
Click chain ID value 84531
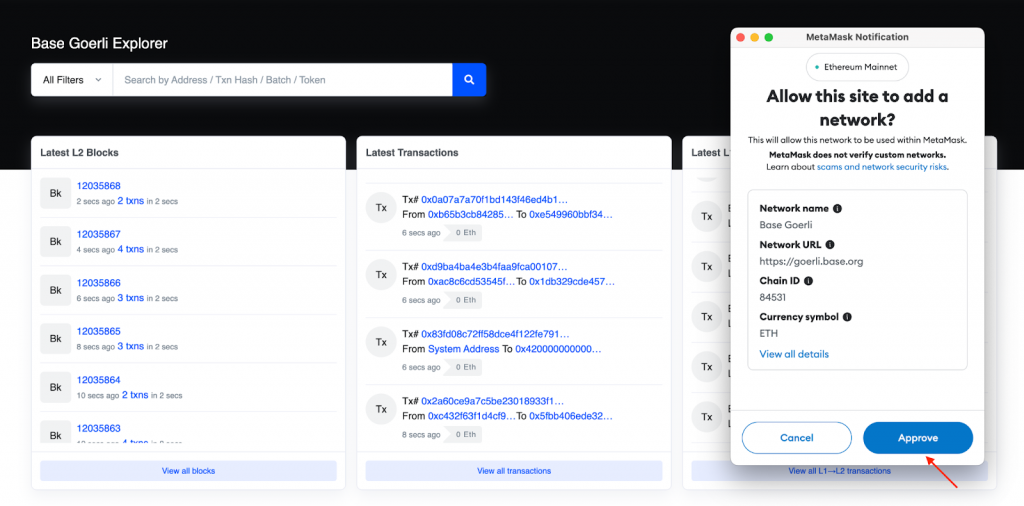coord(773,297)
